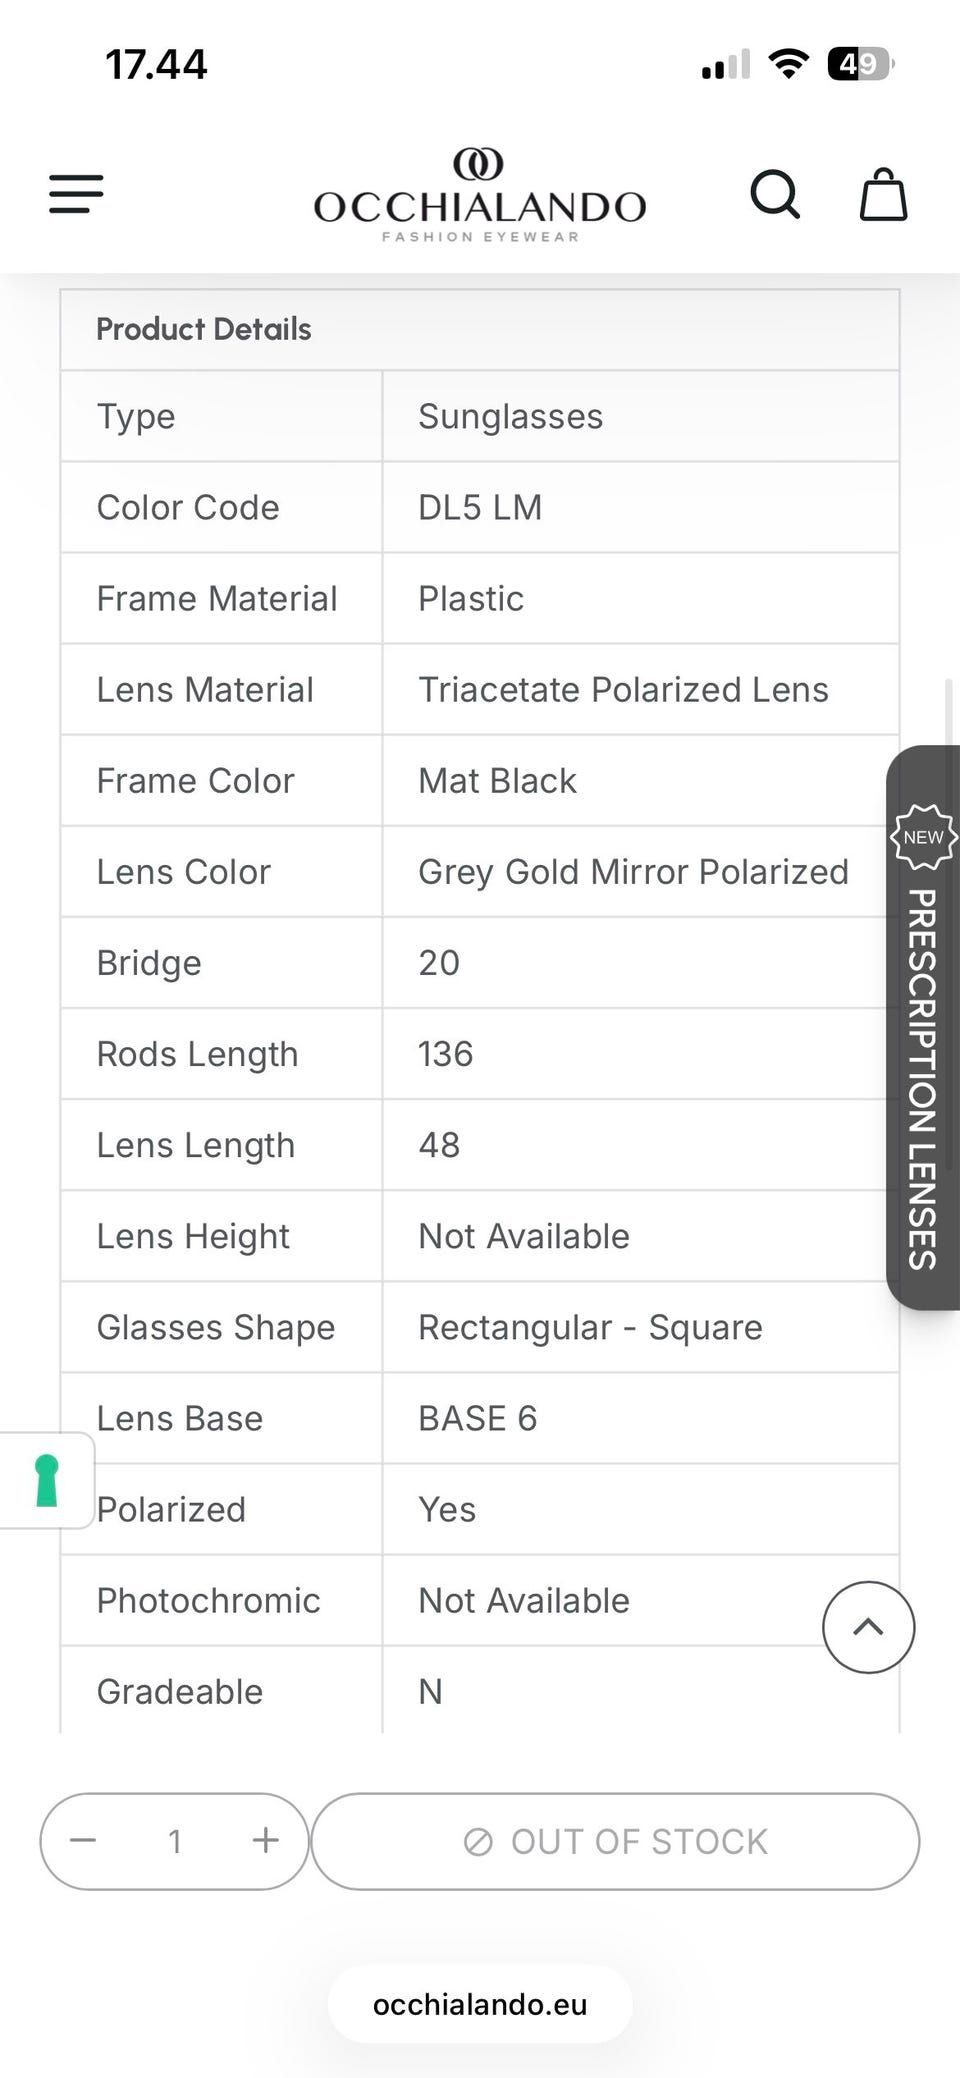Tap the Rectangular - Square shape value

(x=590, y=1328)
